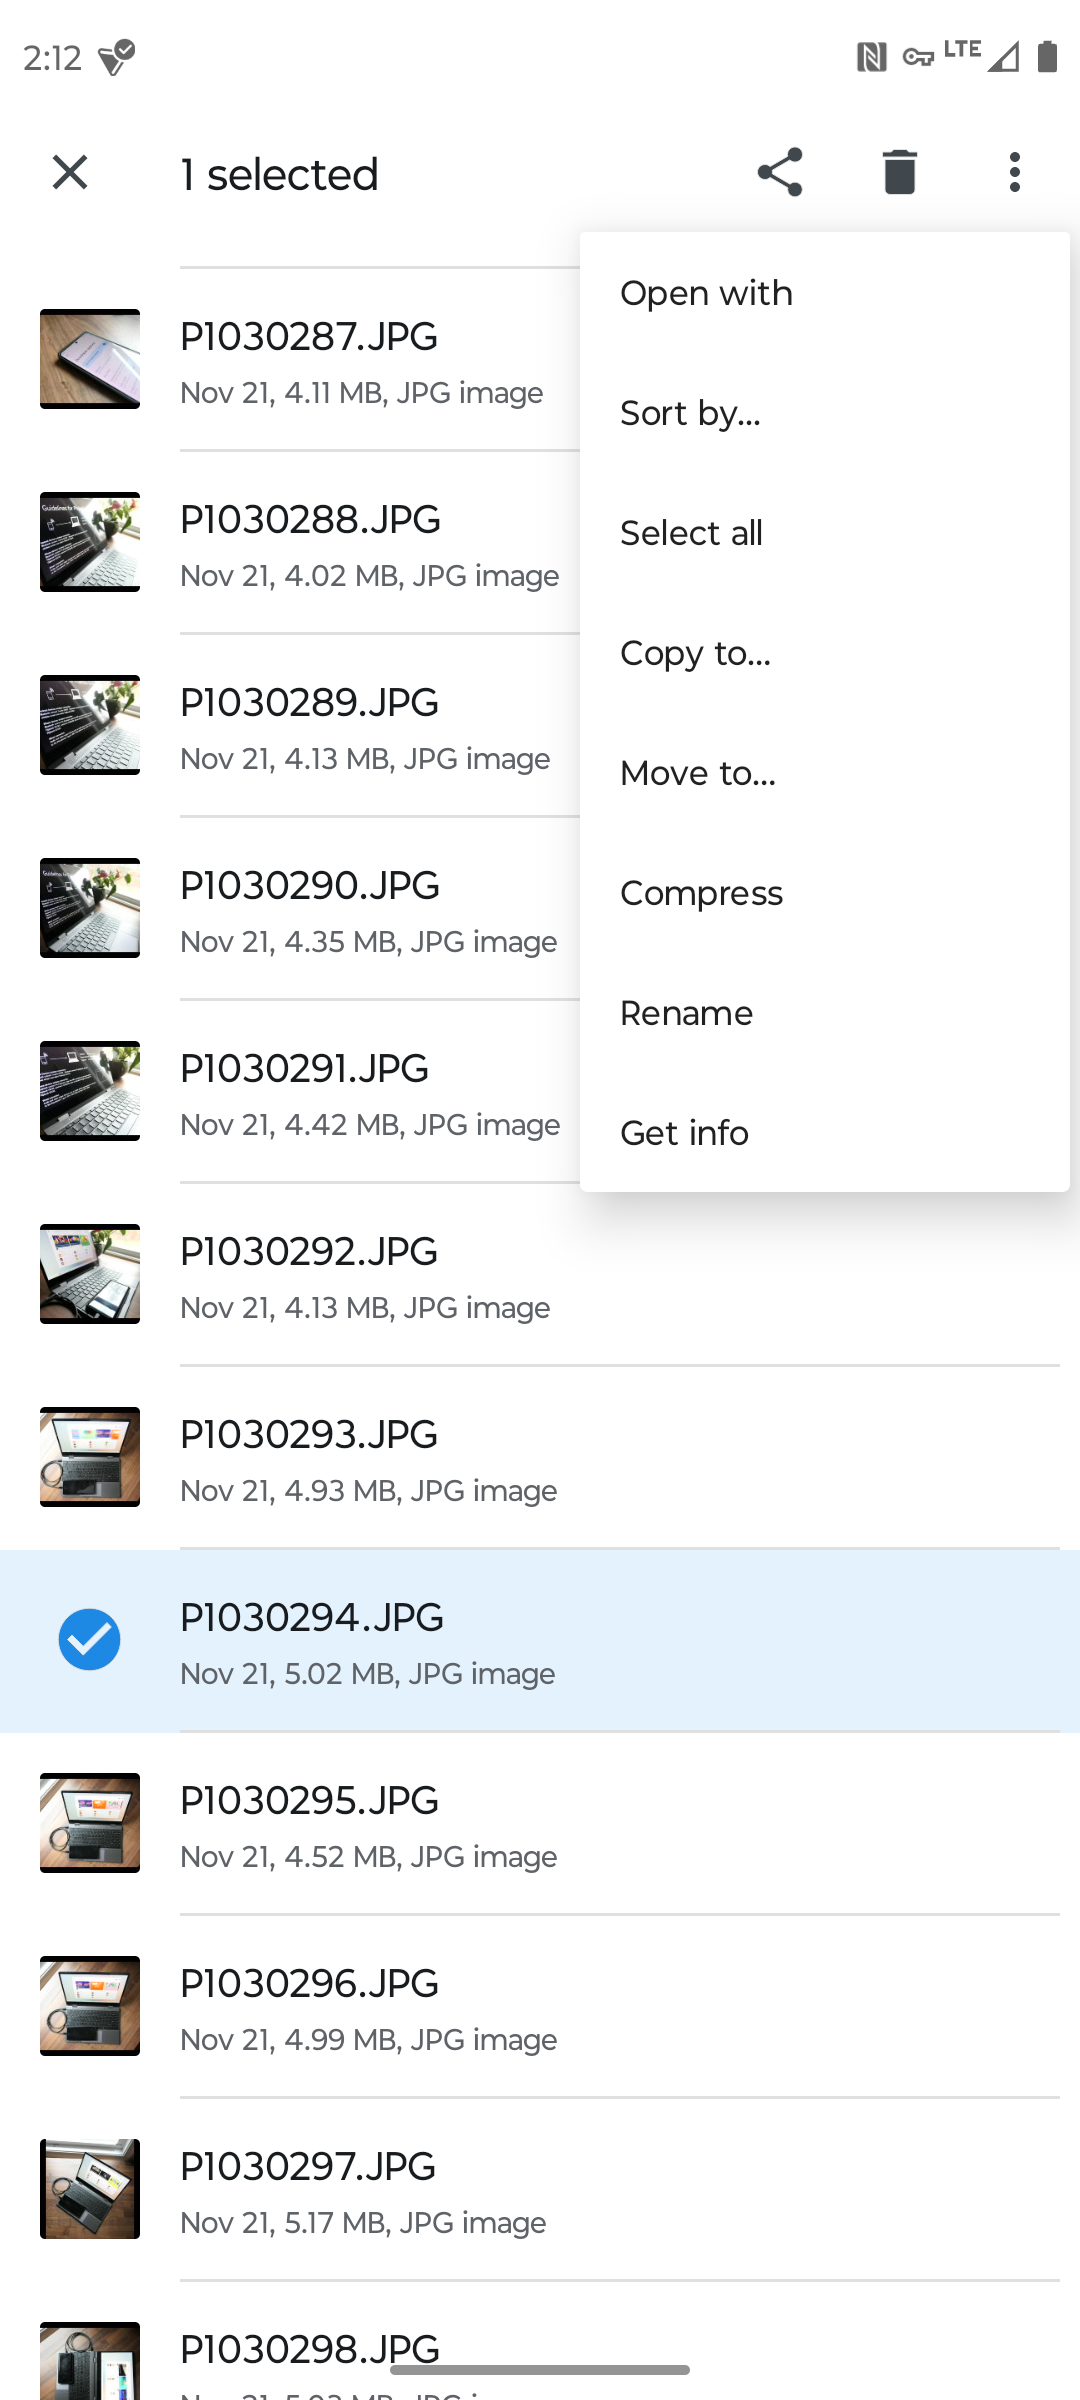Tap the P1030297.JPG thumbnail image

click(90, 2189)
